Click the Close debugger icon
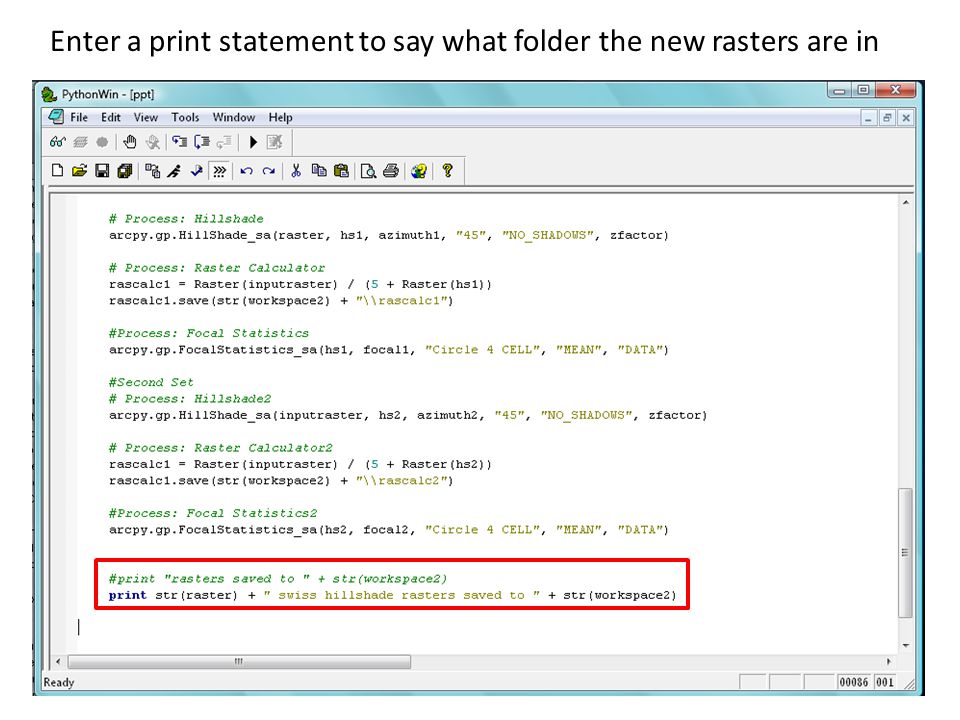The image size is (960, 720). click(x=275, y=142)
